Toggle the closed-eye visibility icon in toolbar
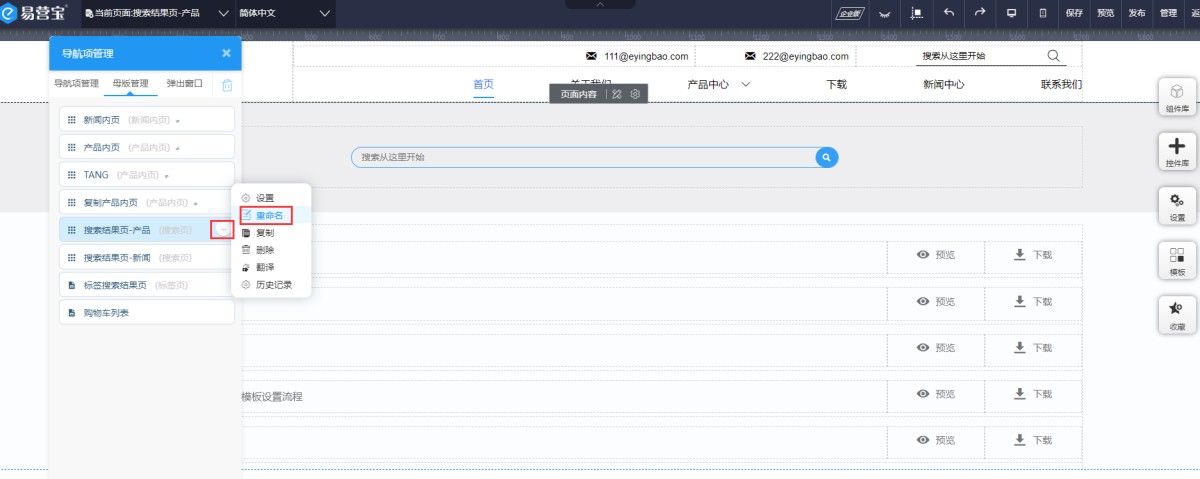 (884, 13)
